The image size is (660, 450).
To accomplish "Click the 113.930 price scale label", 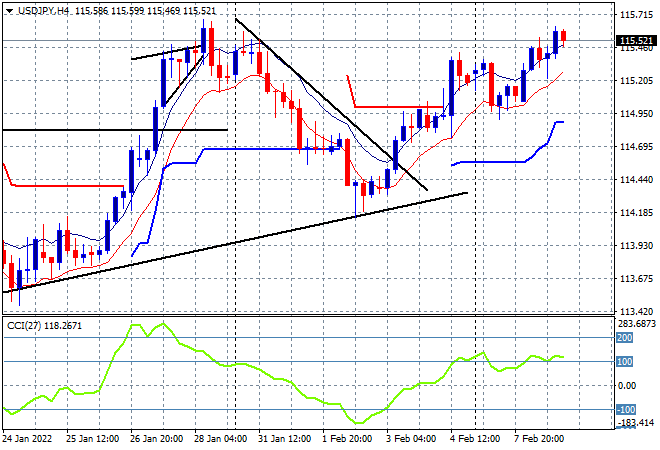I will [x=636, y=245].
